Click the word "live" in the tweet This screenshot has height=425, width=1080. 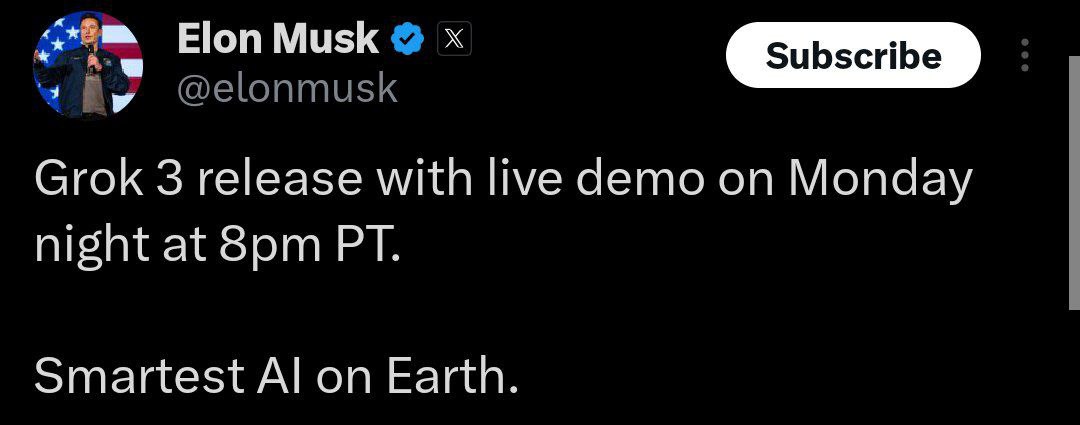(515, 181)
